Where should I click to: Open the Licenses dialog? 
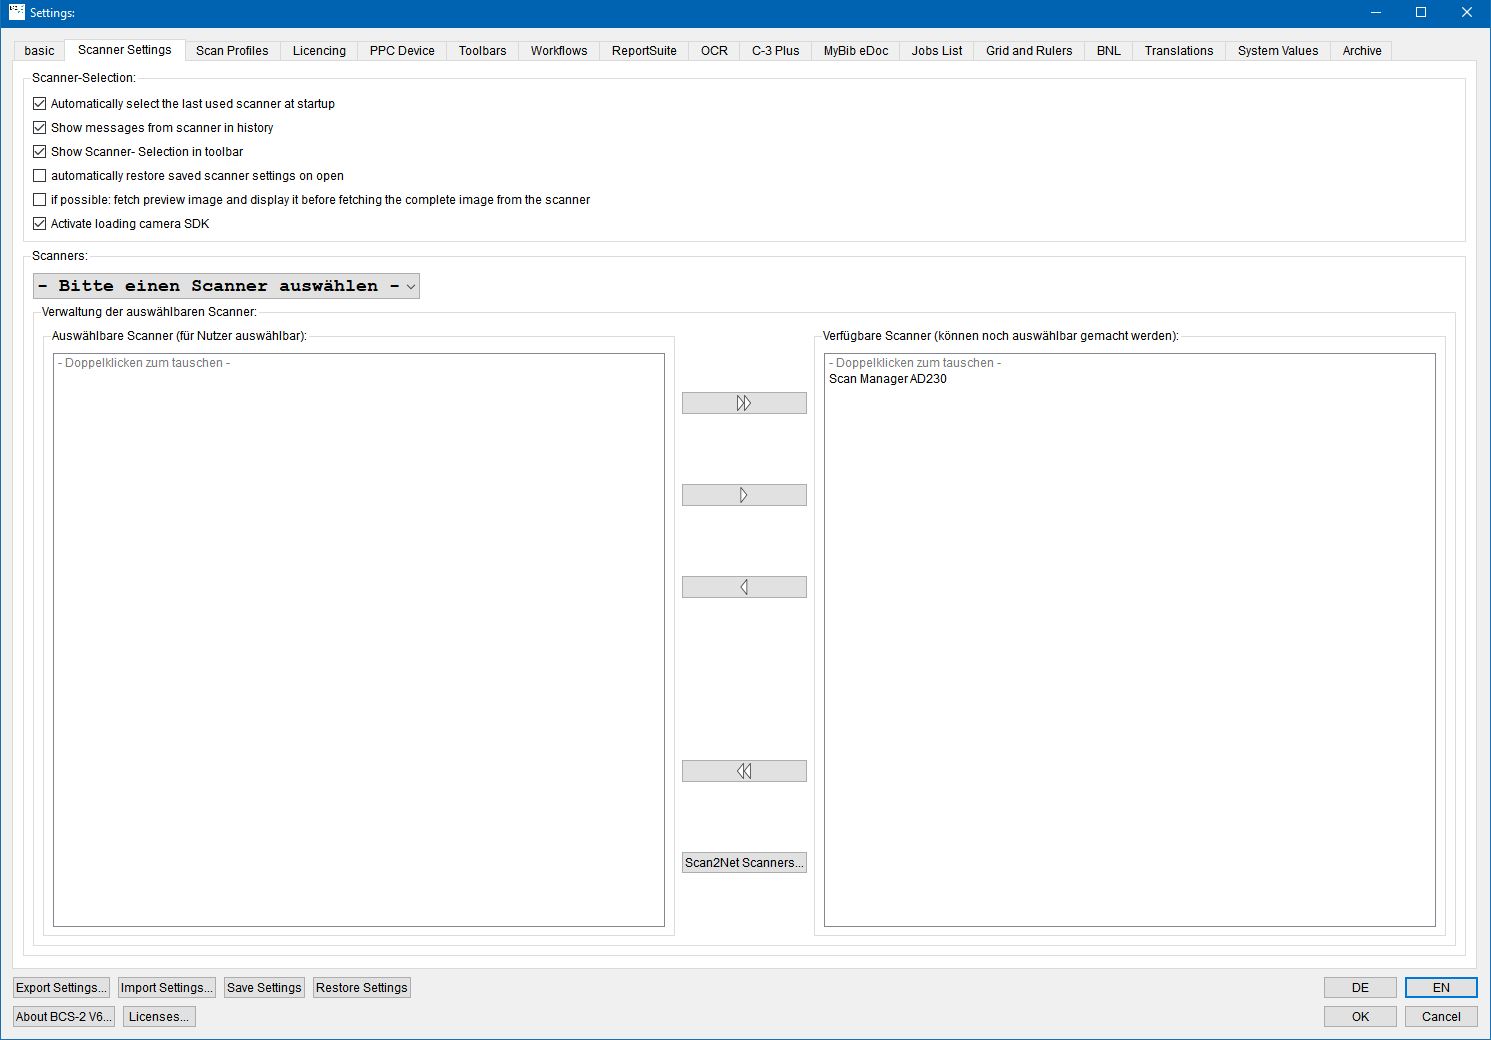(x=158, y=1016)
